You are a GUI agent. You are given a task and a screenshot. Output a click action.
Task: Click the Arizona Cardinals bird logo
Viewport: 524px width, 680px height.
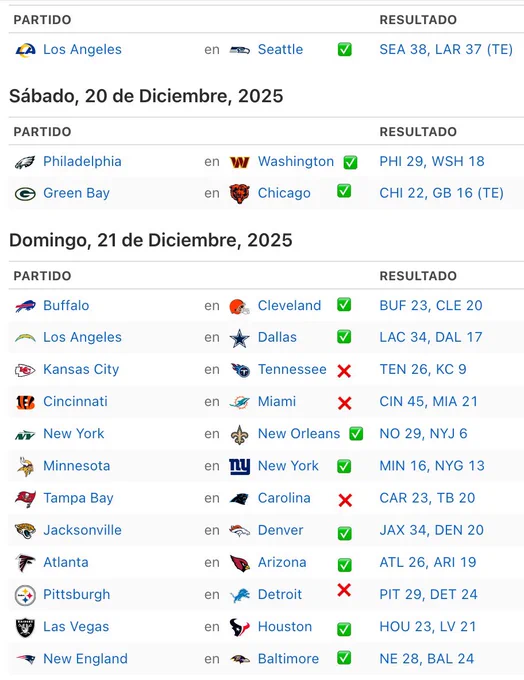pos(239,563)
